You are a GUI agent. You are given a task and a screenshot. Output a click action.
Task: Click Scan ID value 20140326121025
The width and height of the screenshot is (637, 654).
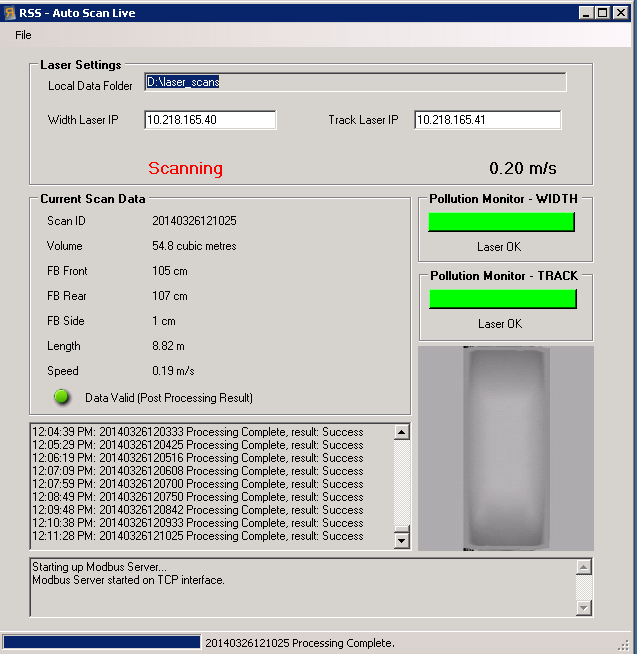[x=194, y=221]
